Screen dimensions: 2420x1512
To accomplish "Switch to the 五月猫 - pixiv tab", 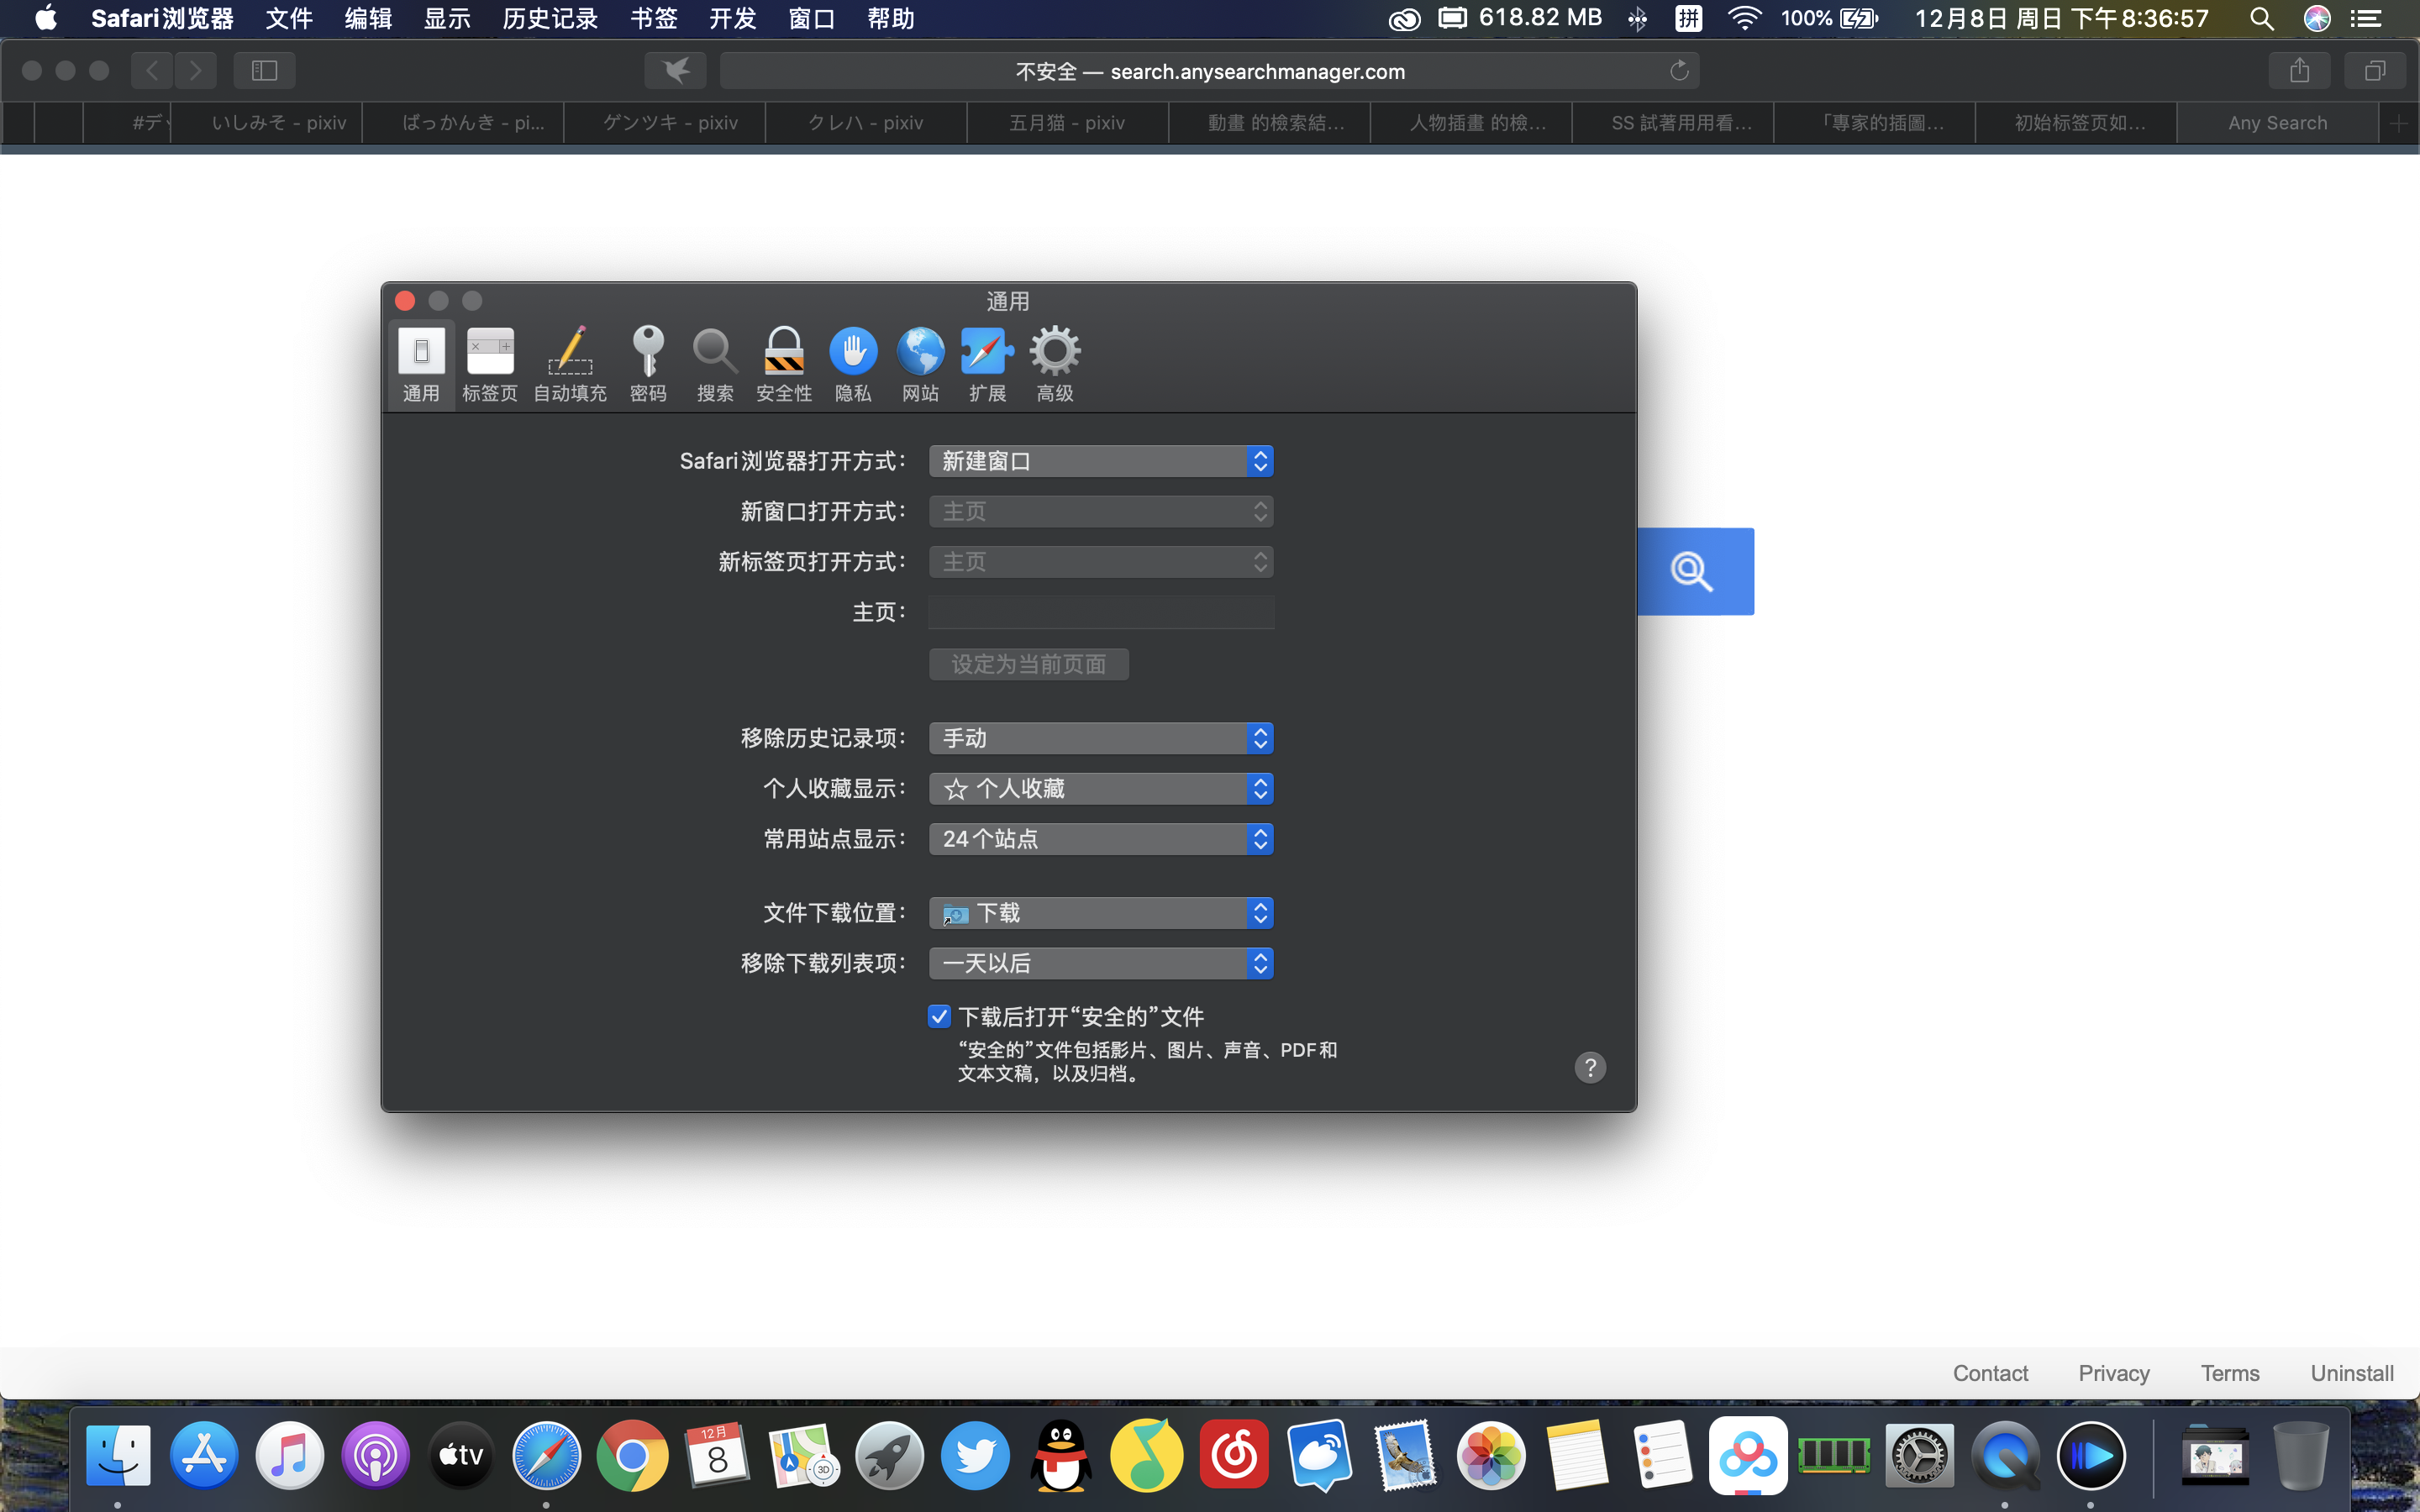I will pos(1066,123).
